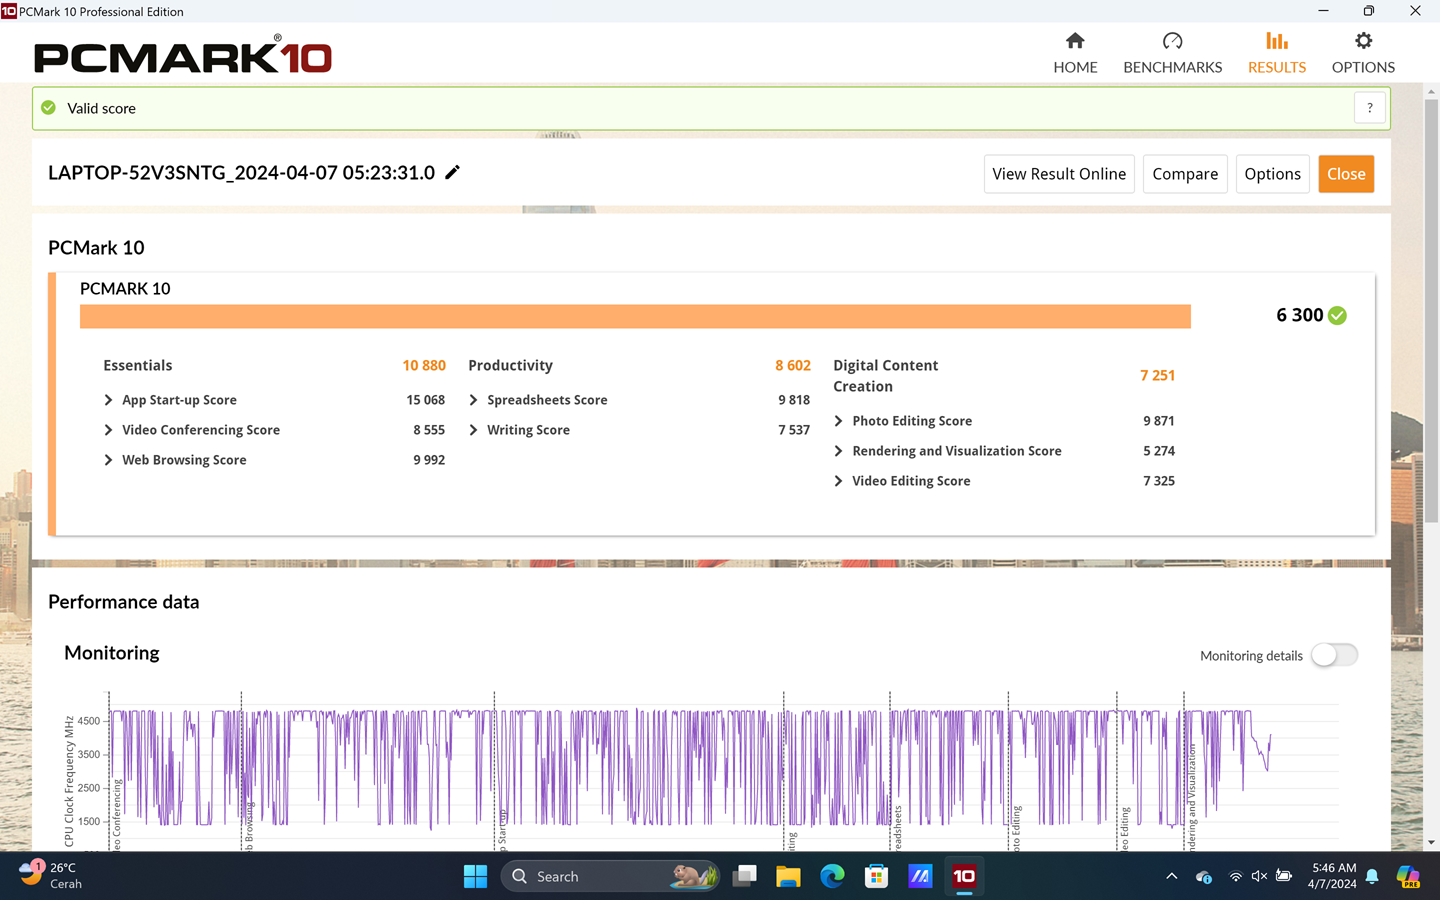Click the App Start-up Score value 15 068
The image size is (1440, 900).
click(x=425, y=400)
